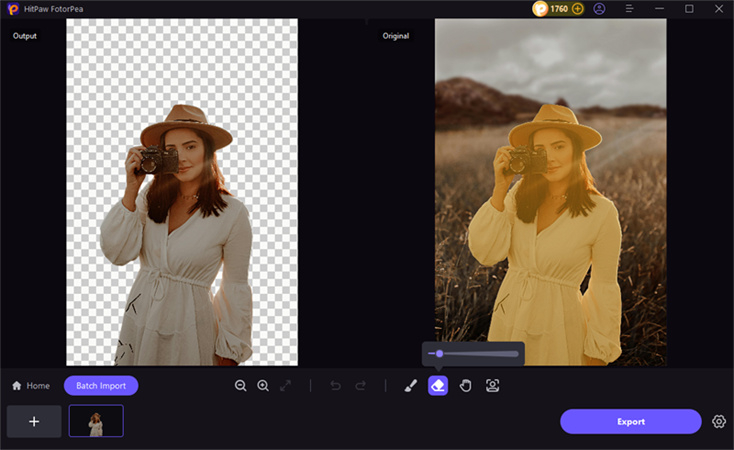Screen dimensions: 734x450
Task: Select the woman photo thumbnail
Action: point(96,421)
